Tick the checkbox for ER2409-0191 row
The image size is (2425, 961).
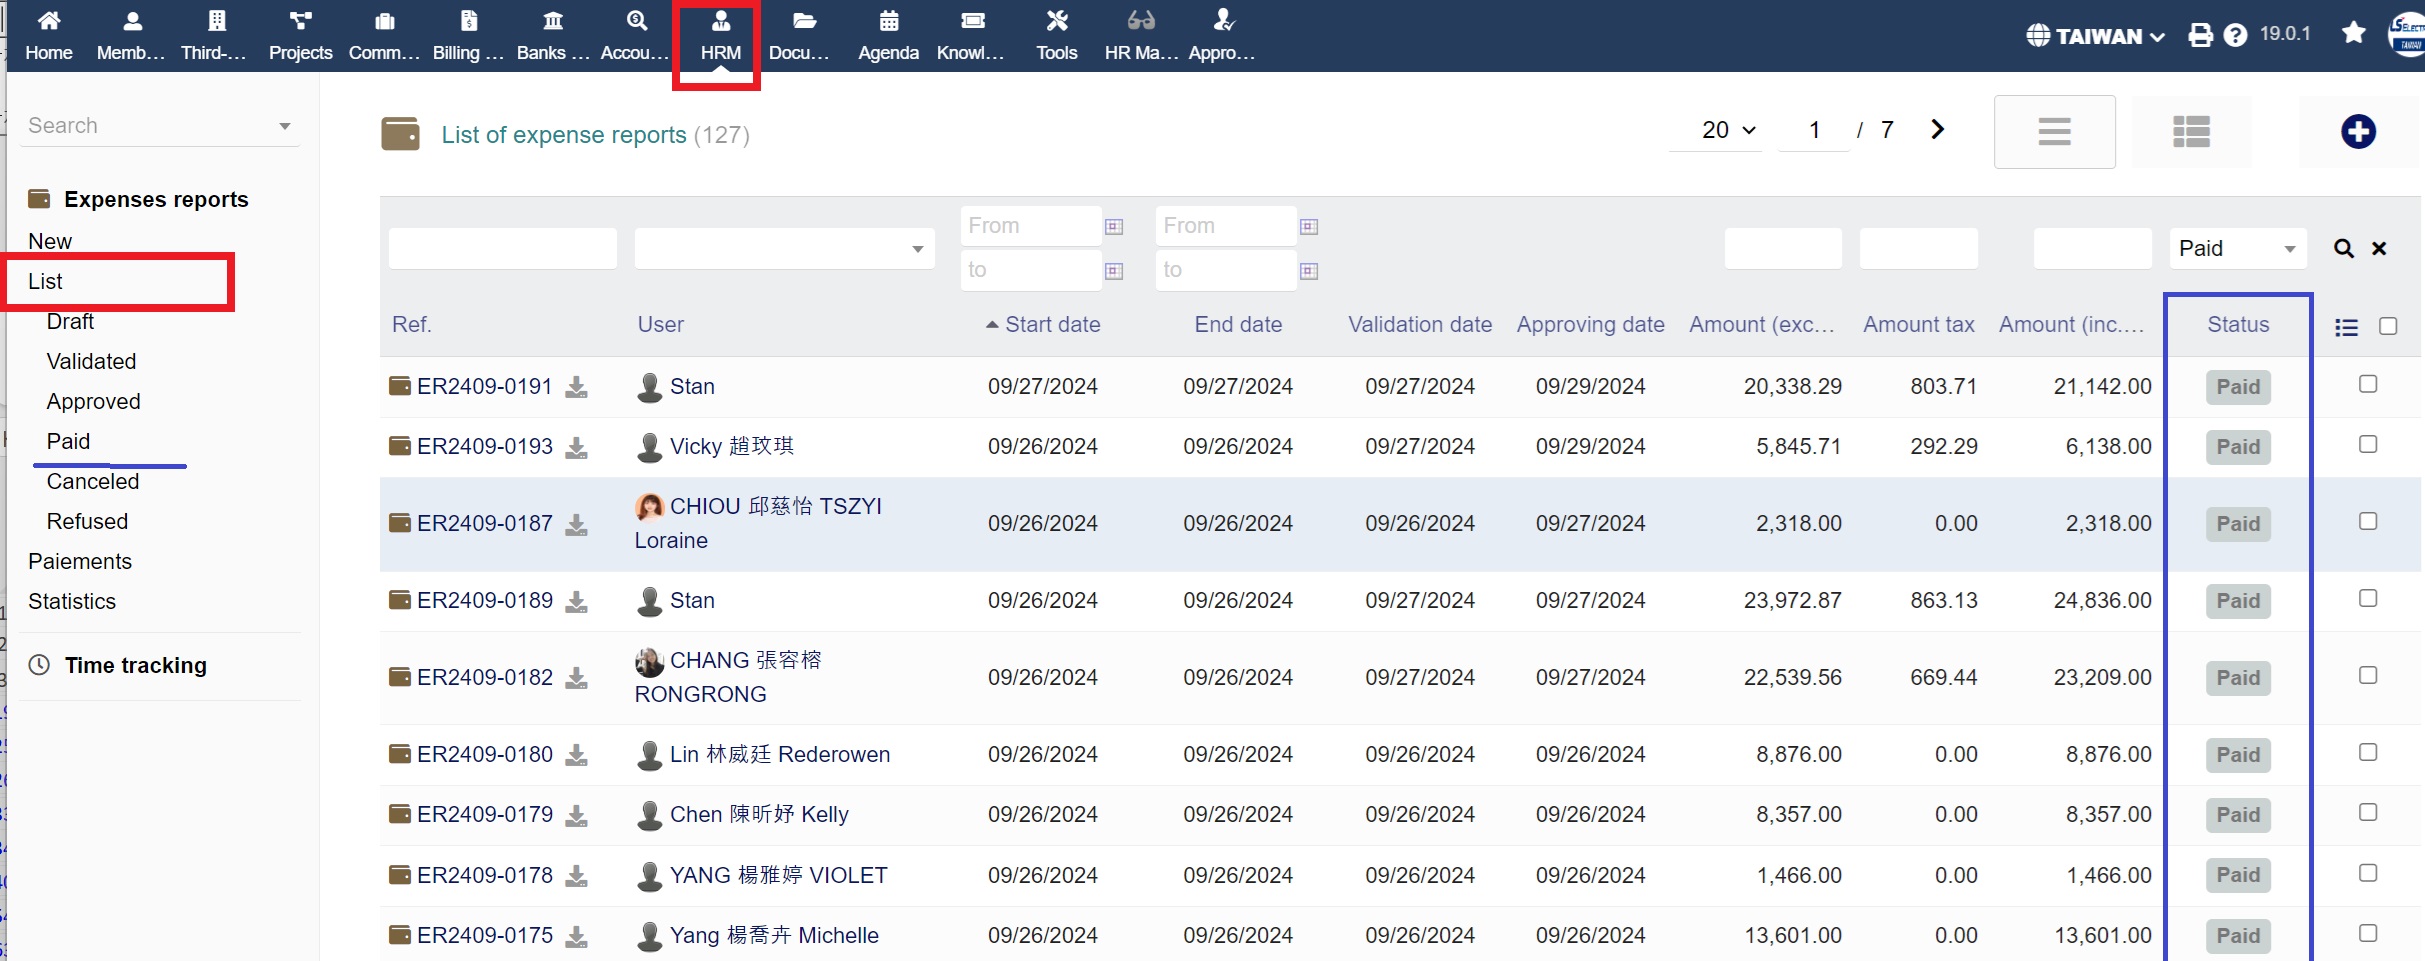coord(2367,385)
